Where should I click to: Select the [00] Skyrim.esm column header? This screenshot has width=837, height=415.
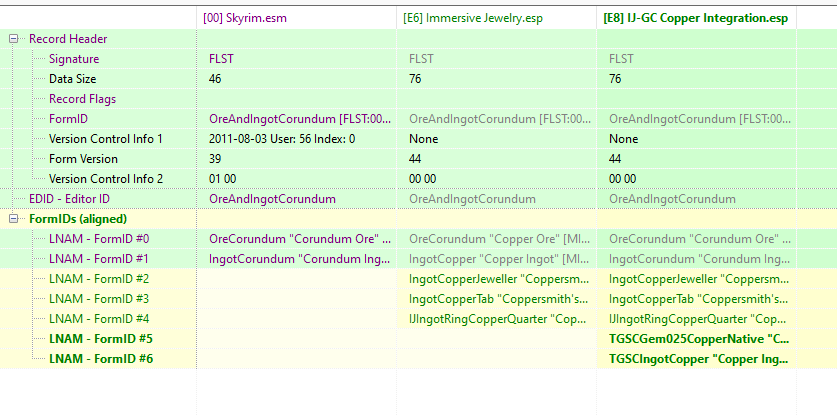[x=296, y=18]
